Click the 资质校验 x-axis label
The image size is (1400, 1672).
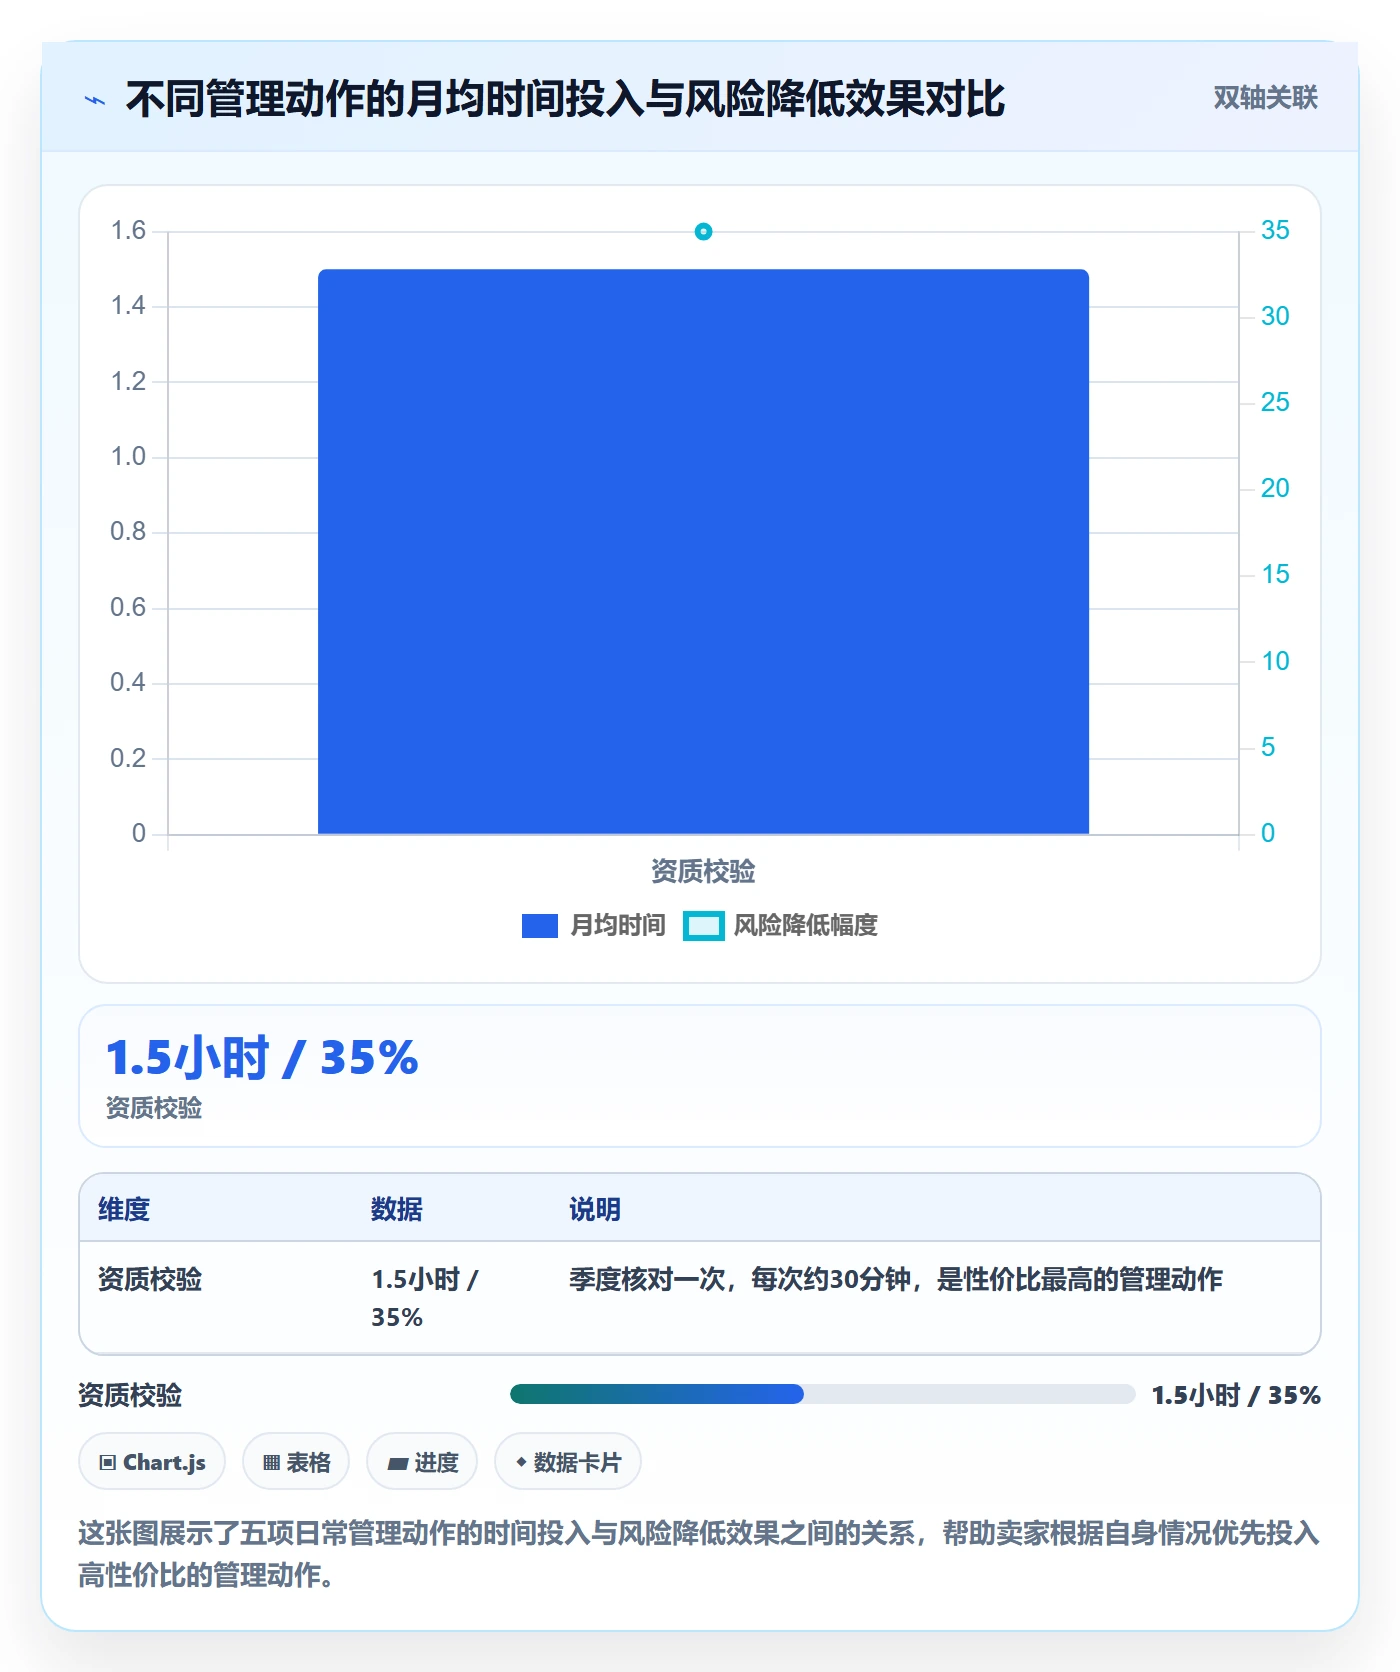[703, 872]
